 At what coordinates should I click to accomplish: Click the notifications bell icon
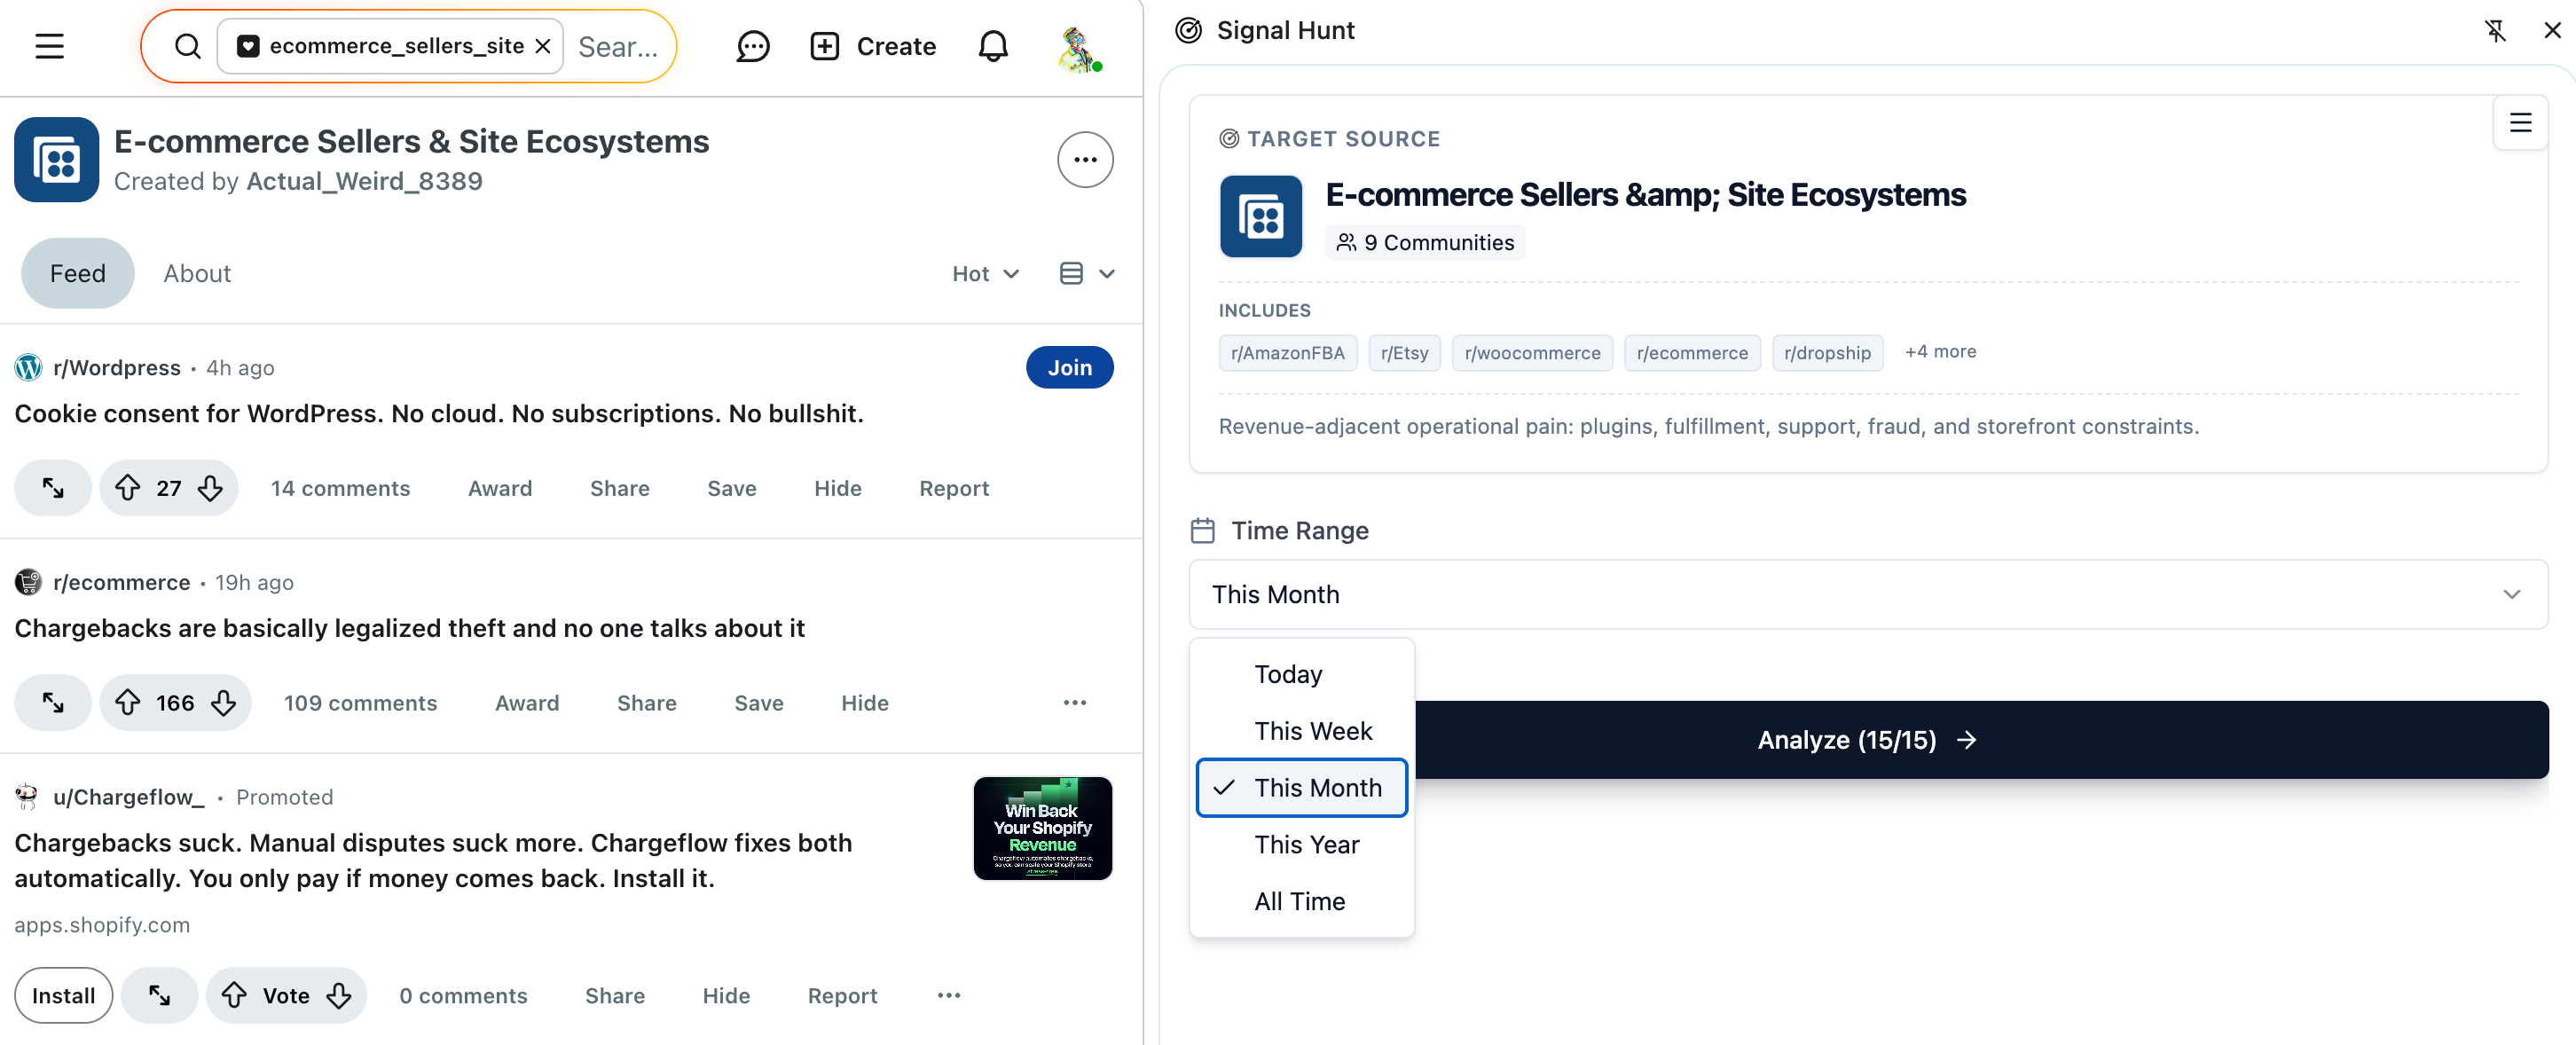(x=992, y=46)
